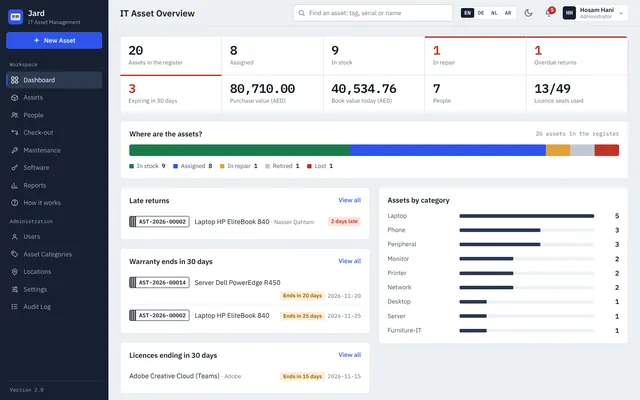Click the grey Retired bar segment
The height and width of the screenshot is (400, 640).
pyautogui.click(x=582, y=150)
